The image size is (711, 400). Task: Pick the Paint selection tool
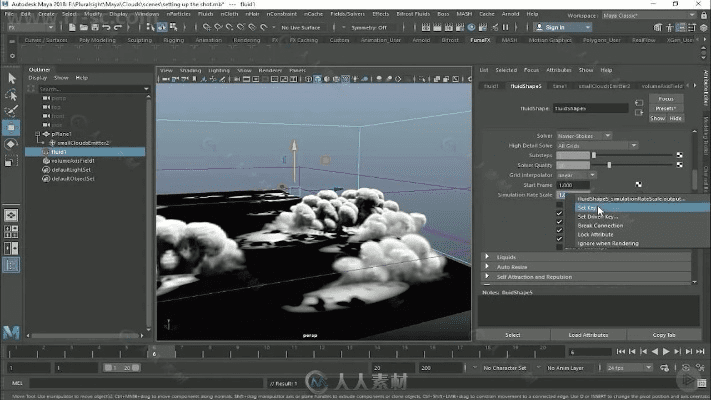tap(11, 110)
